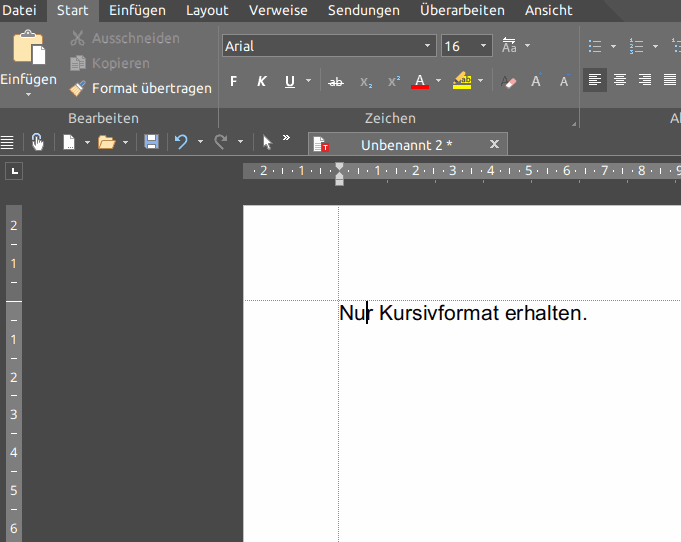Image resolution: width=681 pixels, height=542 pixels.
Task: Activate Format übertragen paintbrush
Action: tap(77, 89)
